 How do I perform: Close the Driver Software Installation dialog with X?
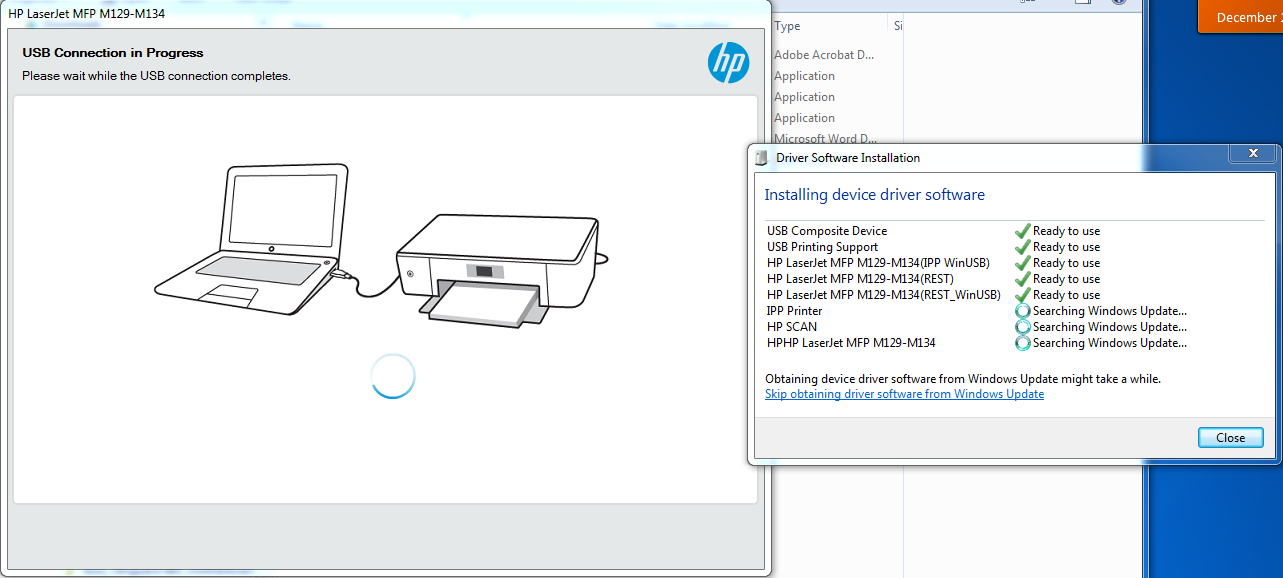[x=1253, y=154]
